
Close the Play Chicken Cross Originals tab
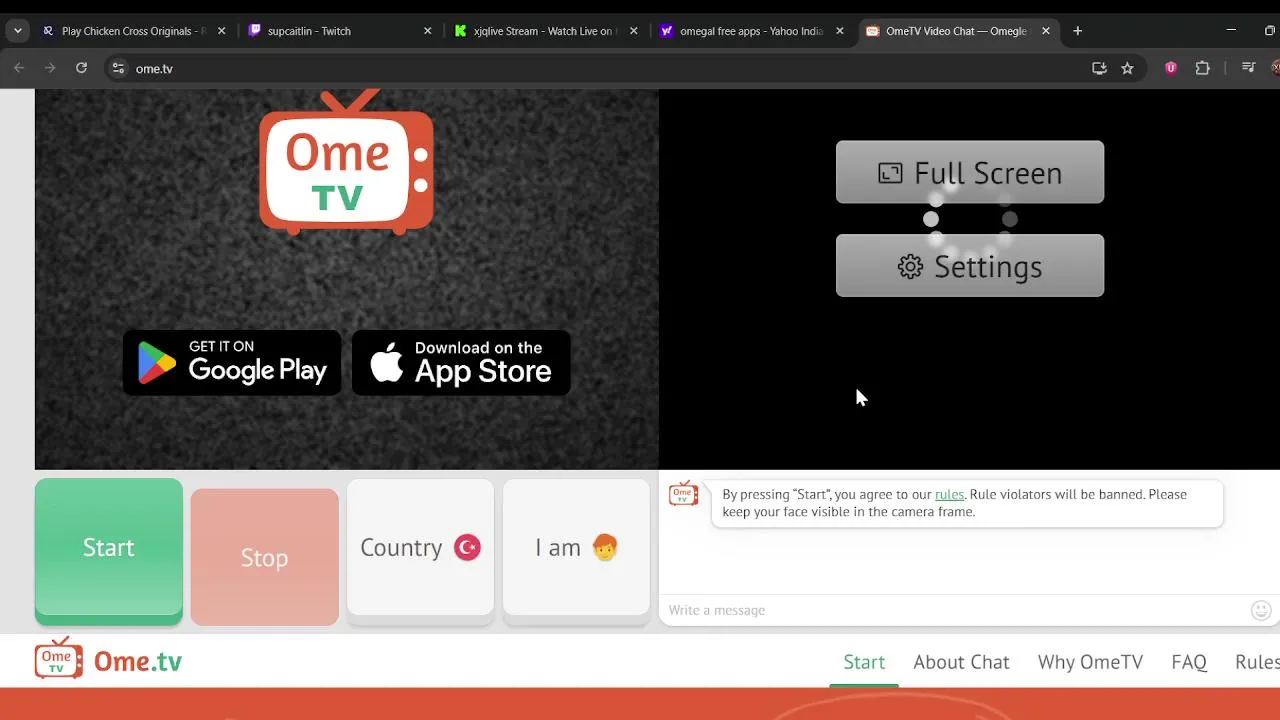pos(222,31)
